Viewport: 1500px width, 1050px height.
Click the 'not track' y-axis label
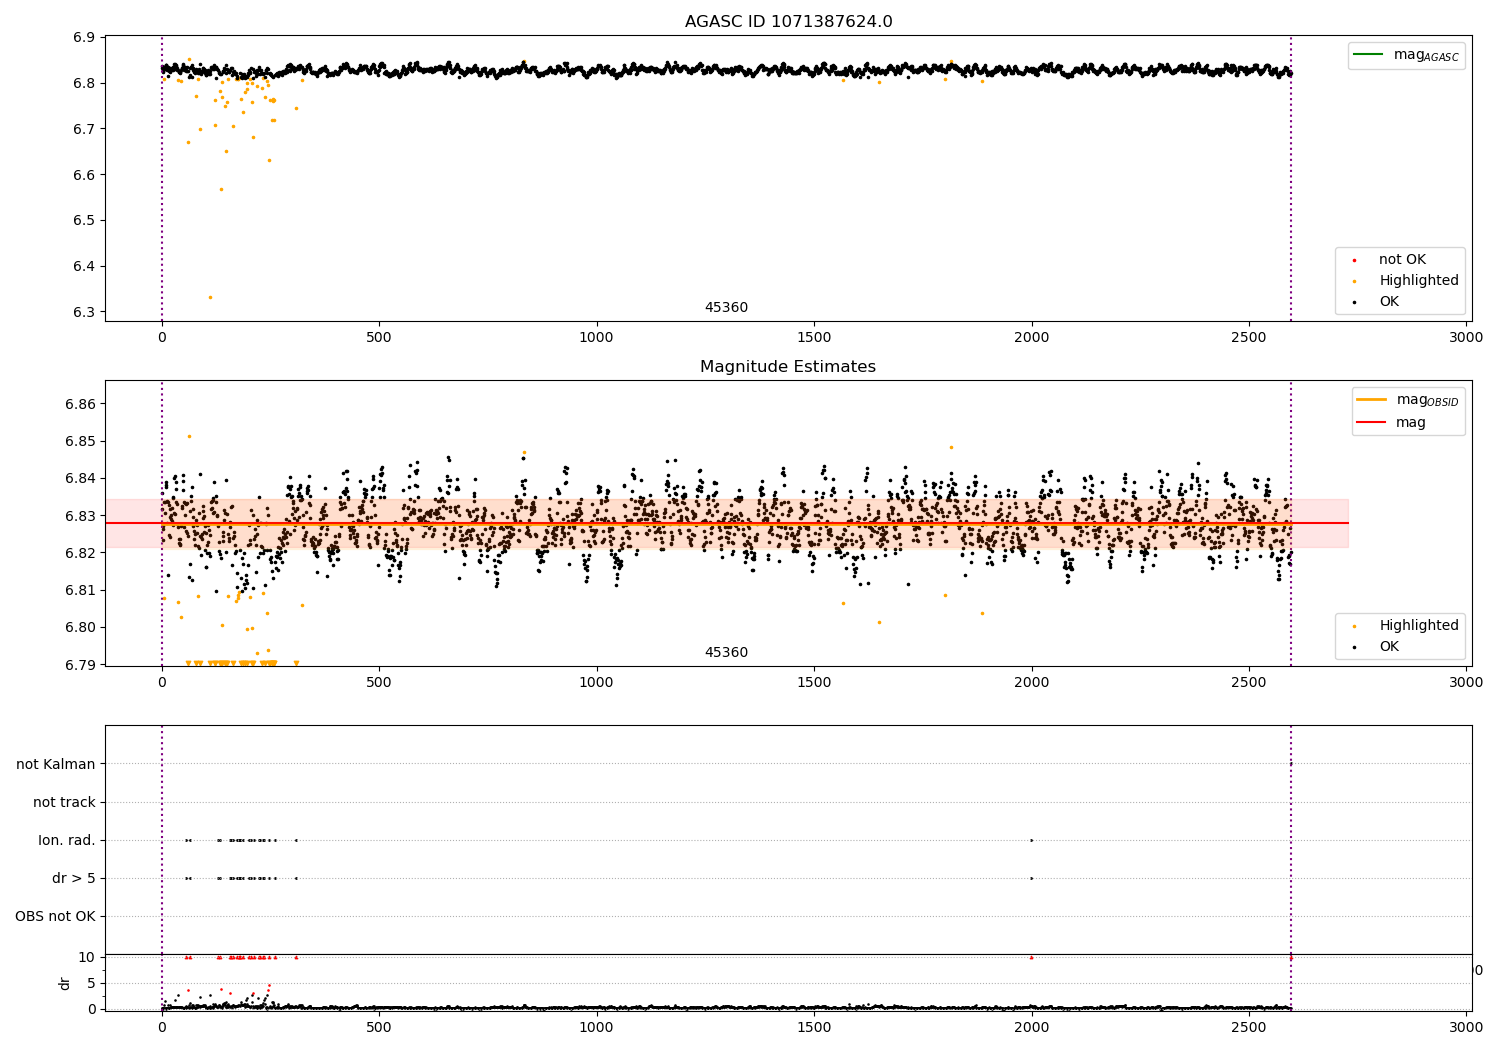click(x=64, y=802)
